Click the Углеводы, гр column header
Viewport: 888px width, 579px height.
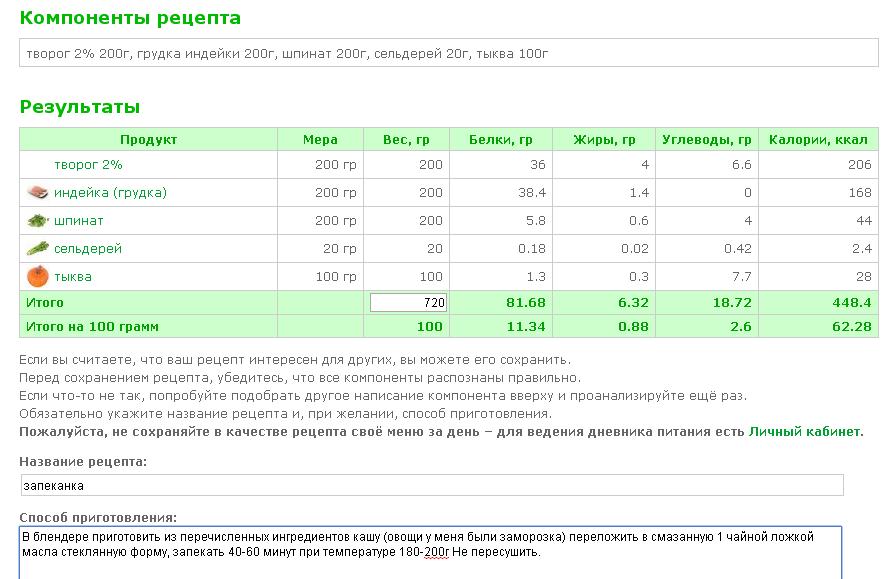(x=707, y=139)
